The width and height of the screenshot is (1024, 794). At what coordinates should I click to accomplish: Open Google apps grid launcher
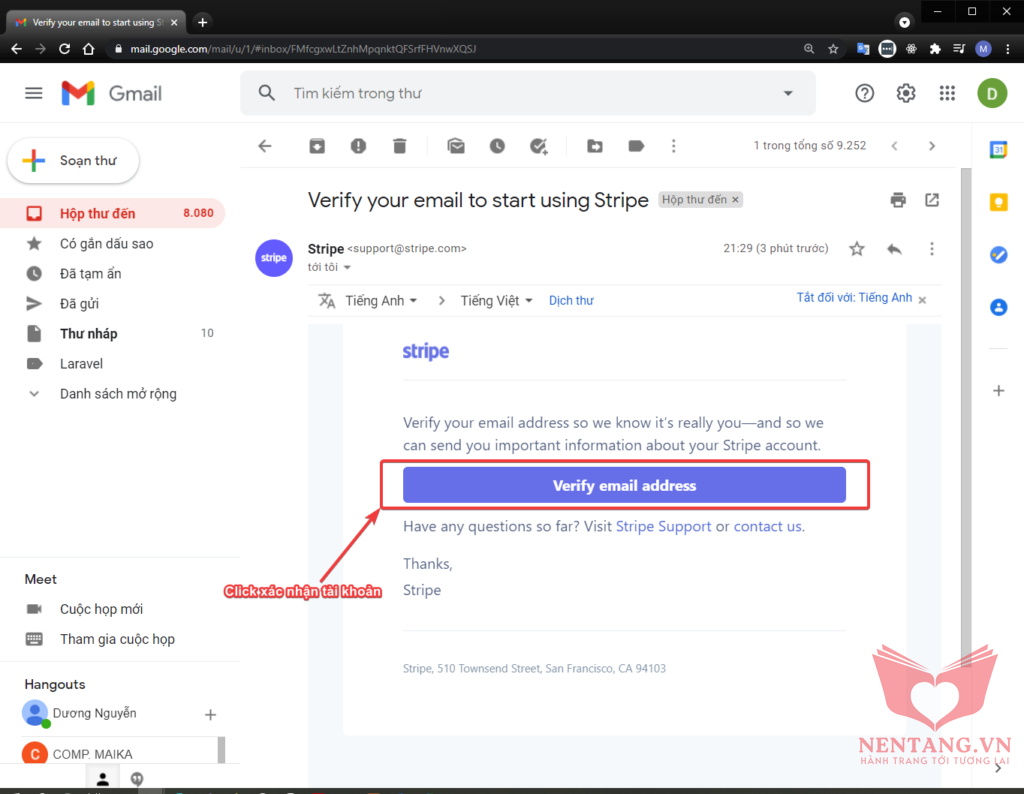click(x=947, y=93)
